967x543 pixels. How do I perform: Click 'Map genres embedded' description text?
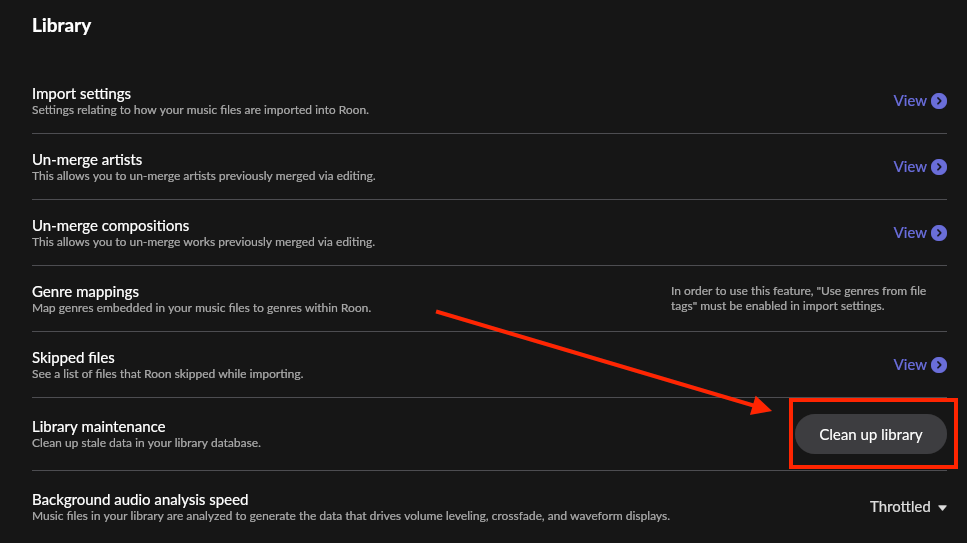click(201, 308)
